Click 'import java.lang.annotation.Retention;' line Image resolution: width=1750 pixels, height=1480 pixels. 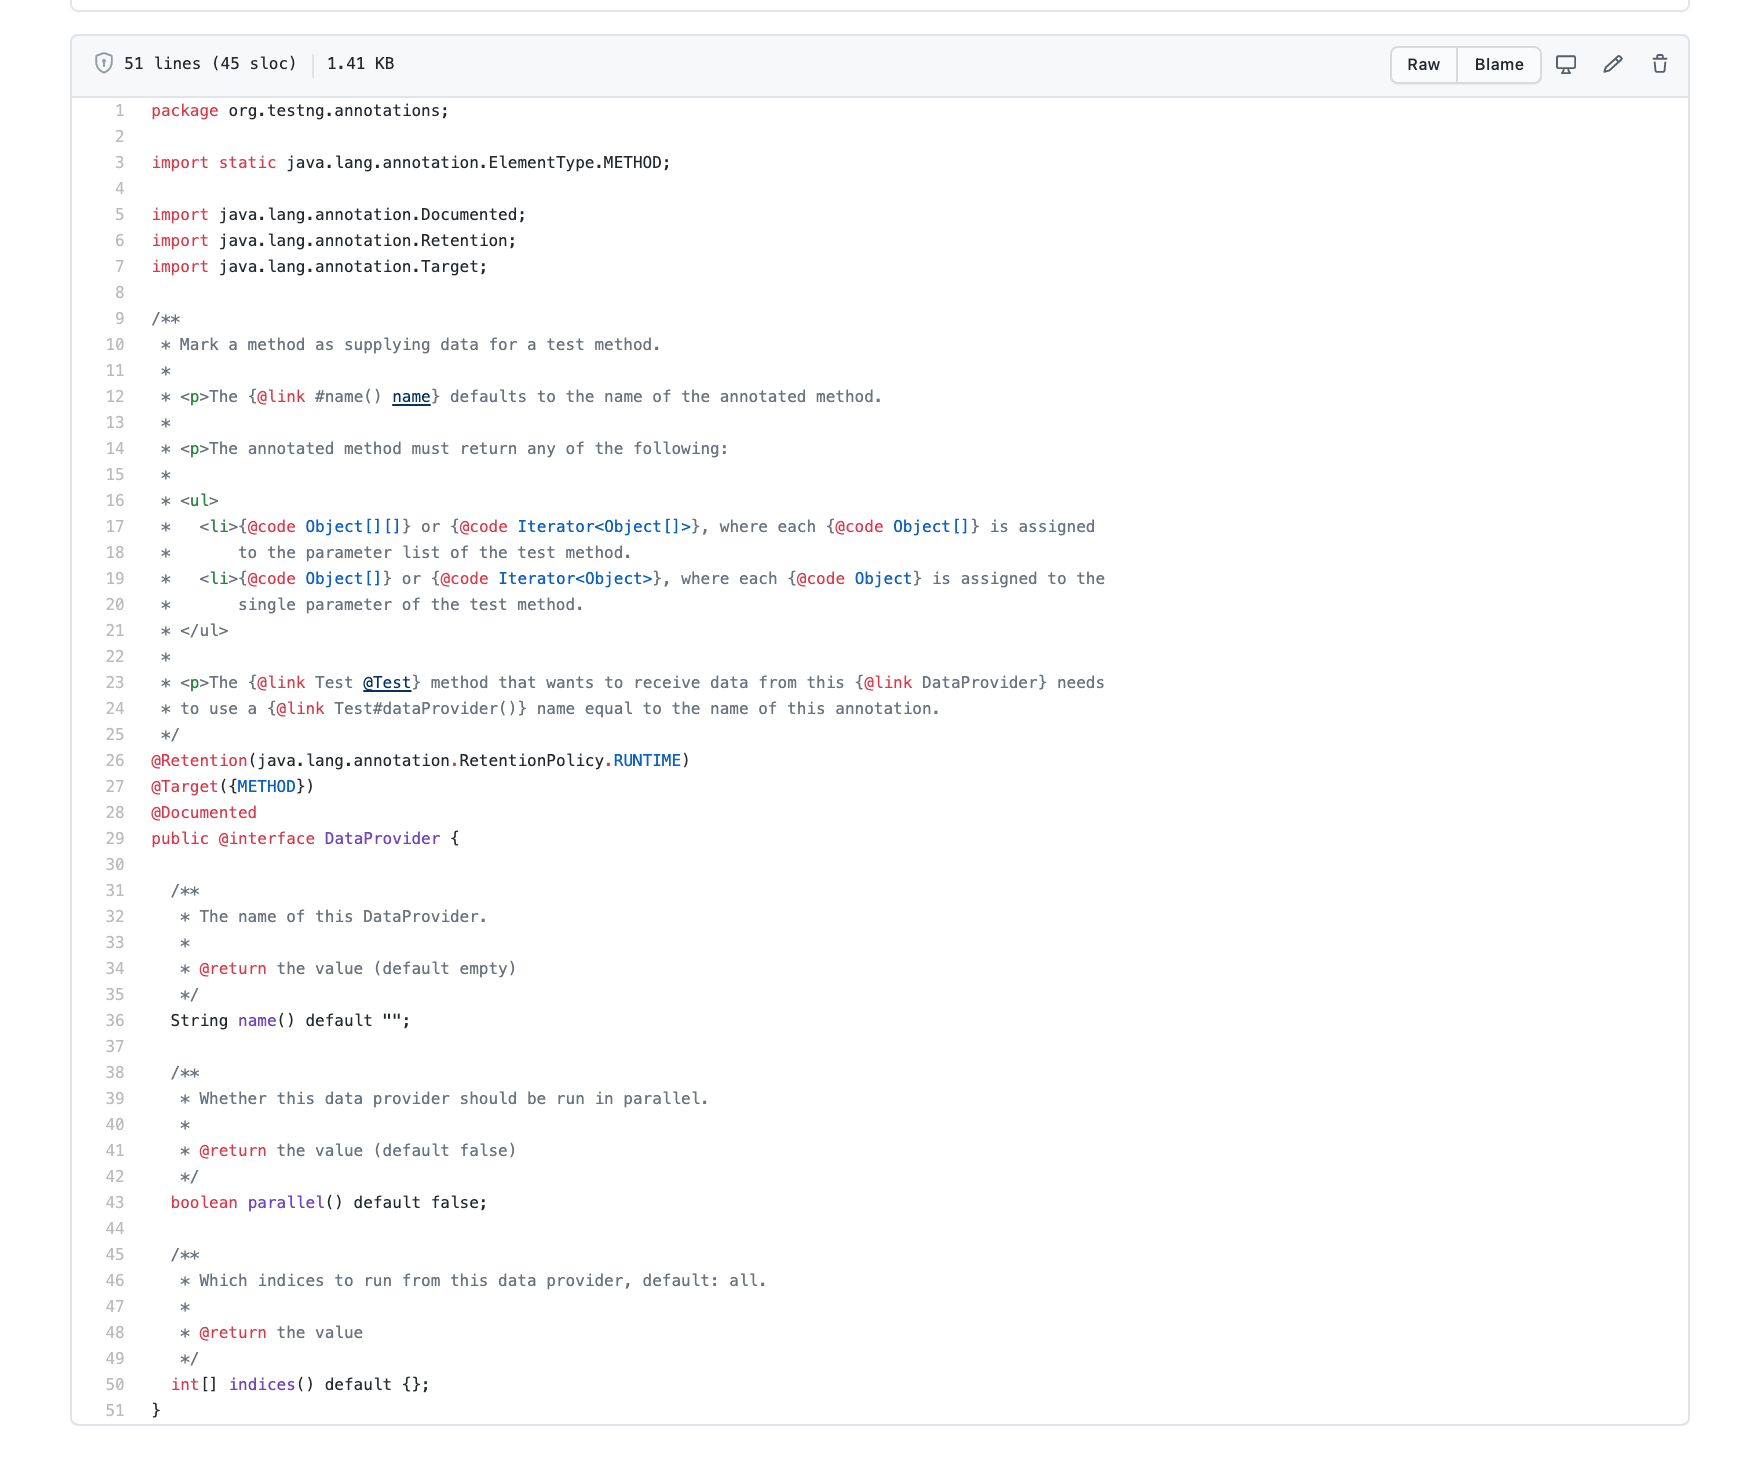pos(334,241)
